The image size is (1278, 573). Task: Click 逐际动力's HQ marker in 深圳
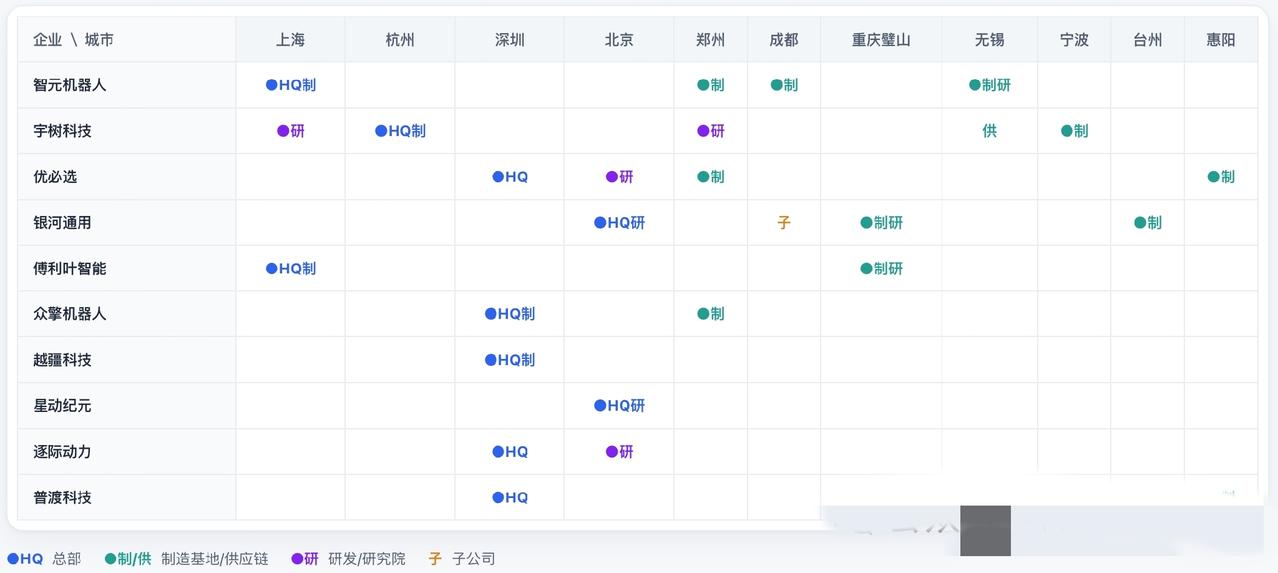coord(510,452)
